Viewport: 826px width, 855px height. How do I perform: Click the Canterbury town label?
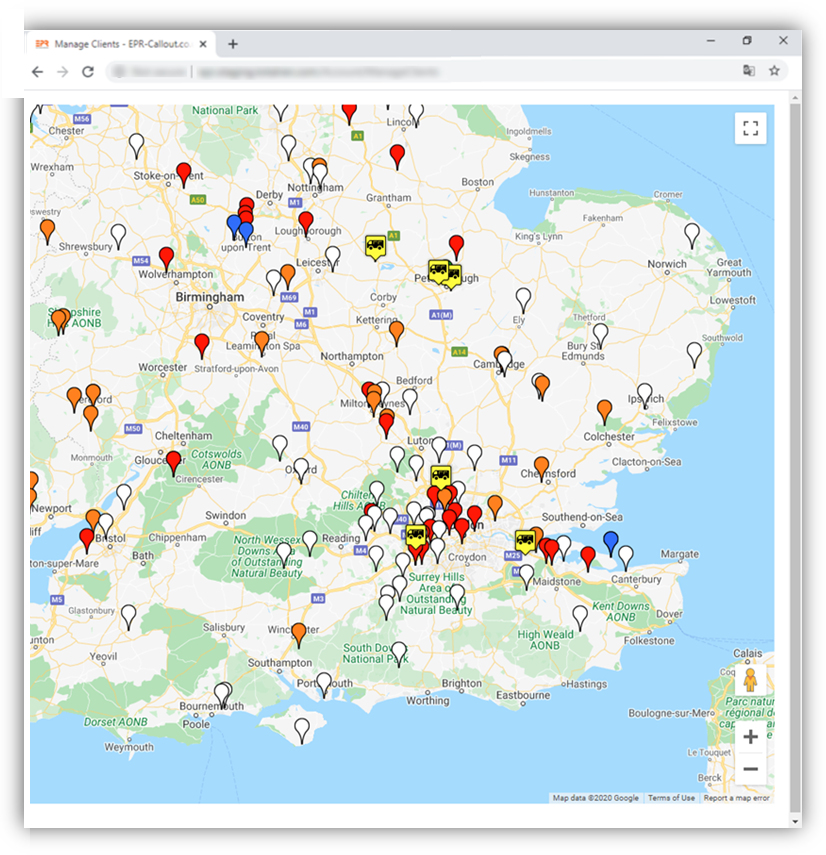[x=636, y=579]
